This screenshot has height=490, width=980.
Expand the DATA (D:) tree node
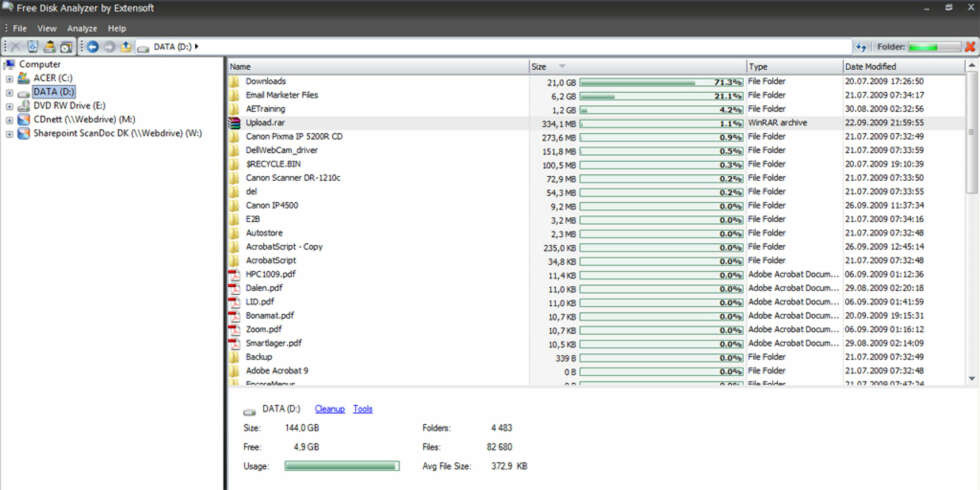pos(9,92)
